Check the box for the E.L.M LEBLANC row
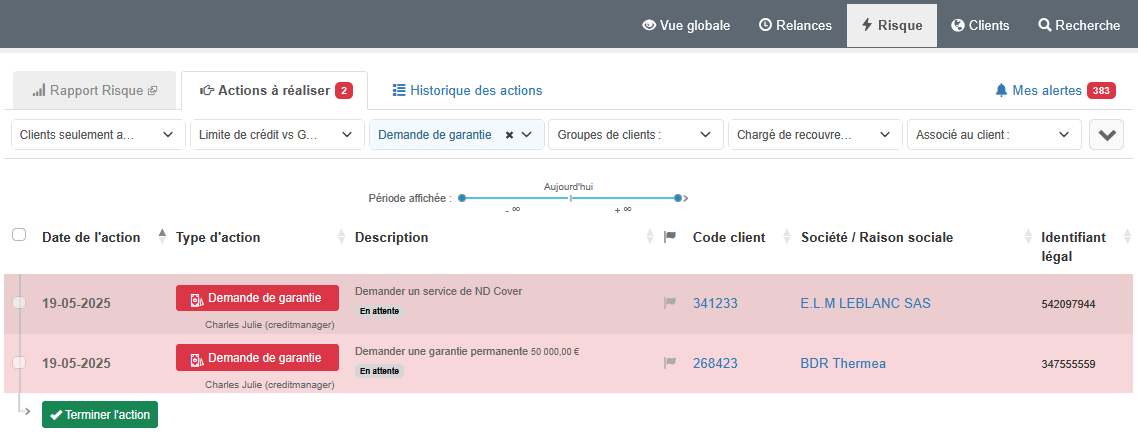 click(19, 303)
